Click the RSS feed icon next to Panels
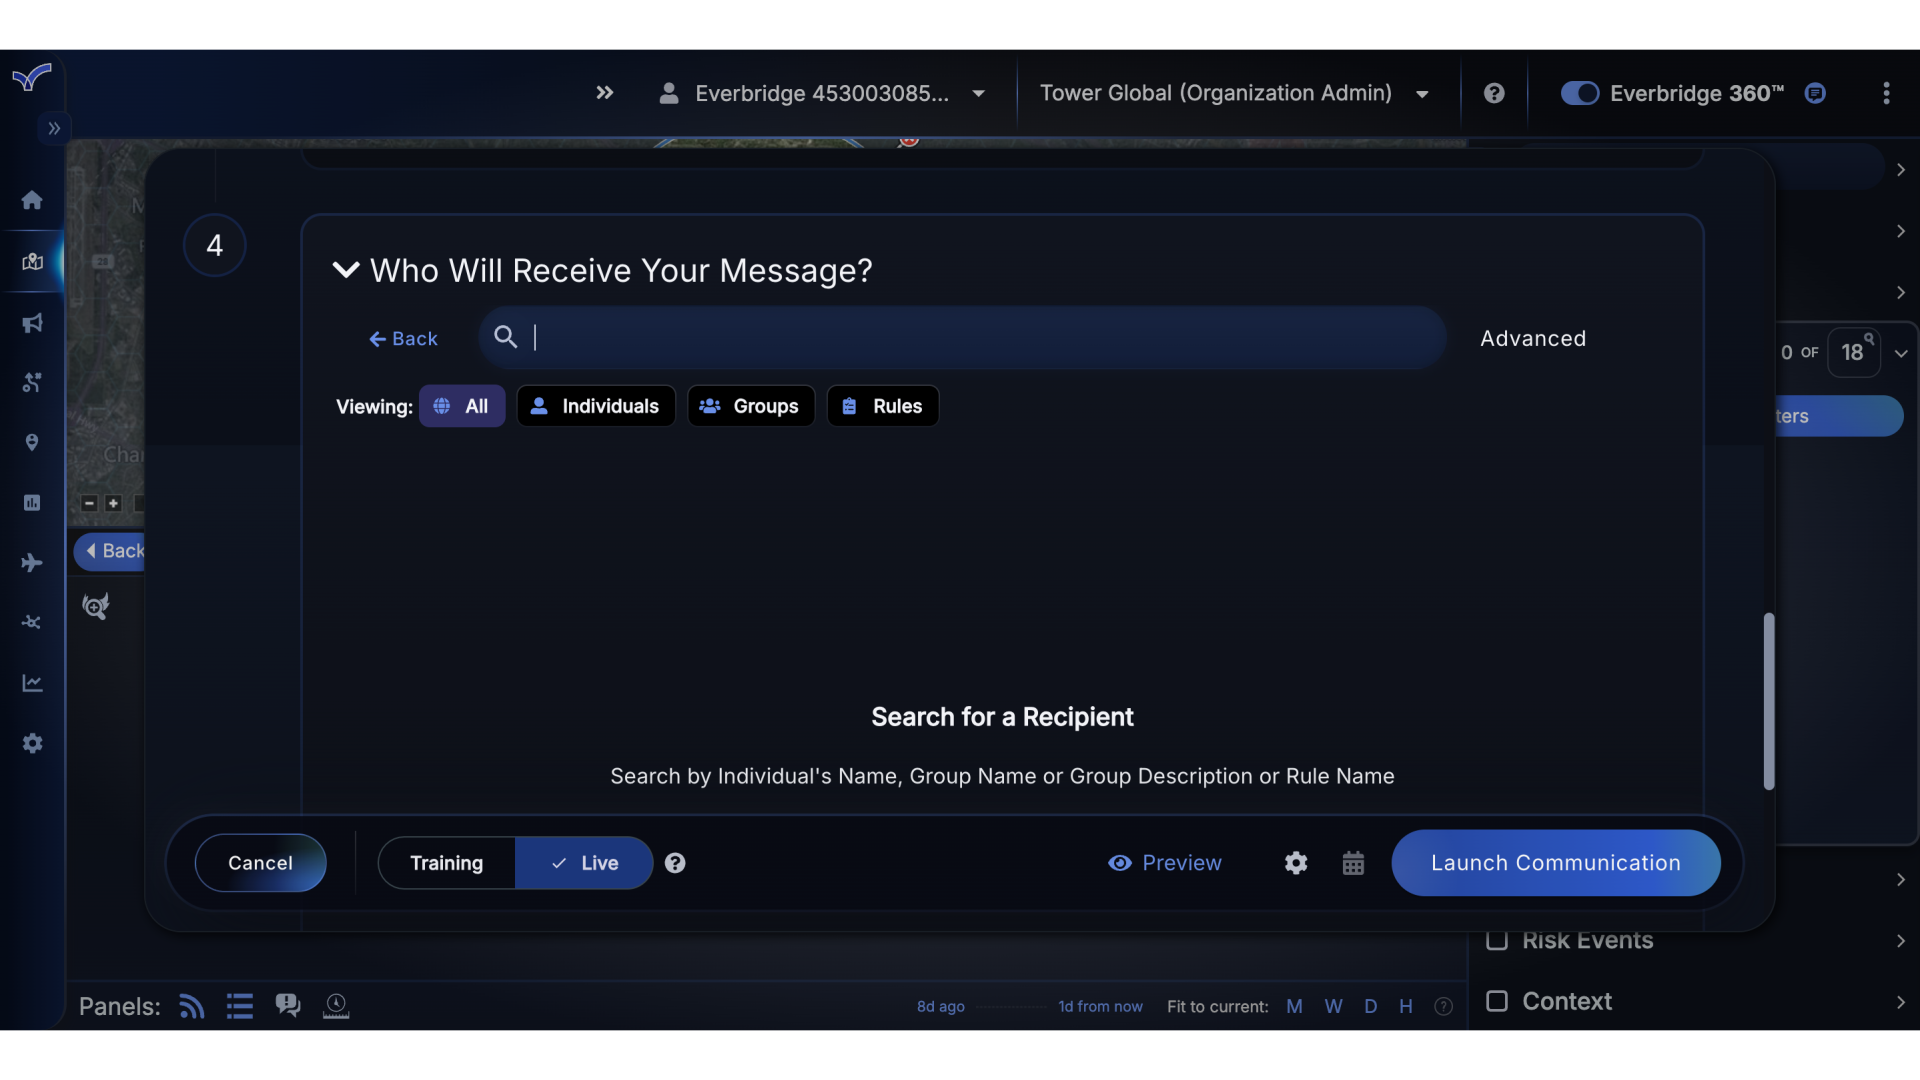Image resolution: width=1920 pixels, height=1080 pixels. coord(191,1006)
